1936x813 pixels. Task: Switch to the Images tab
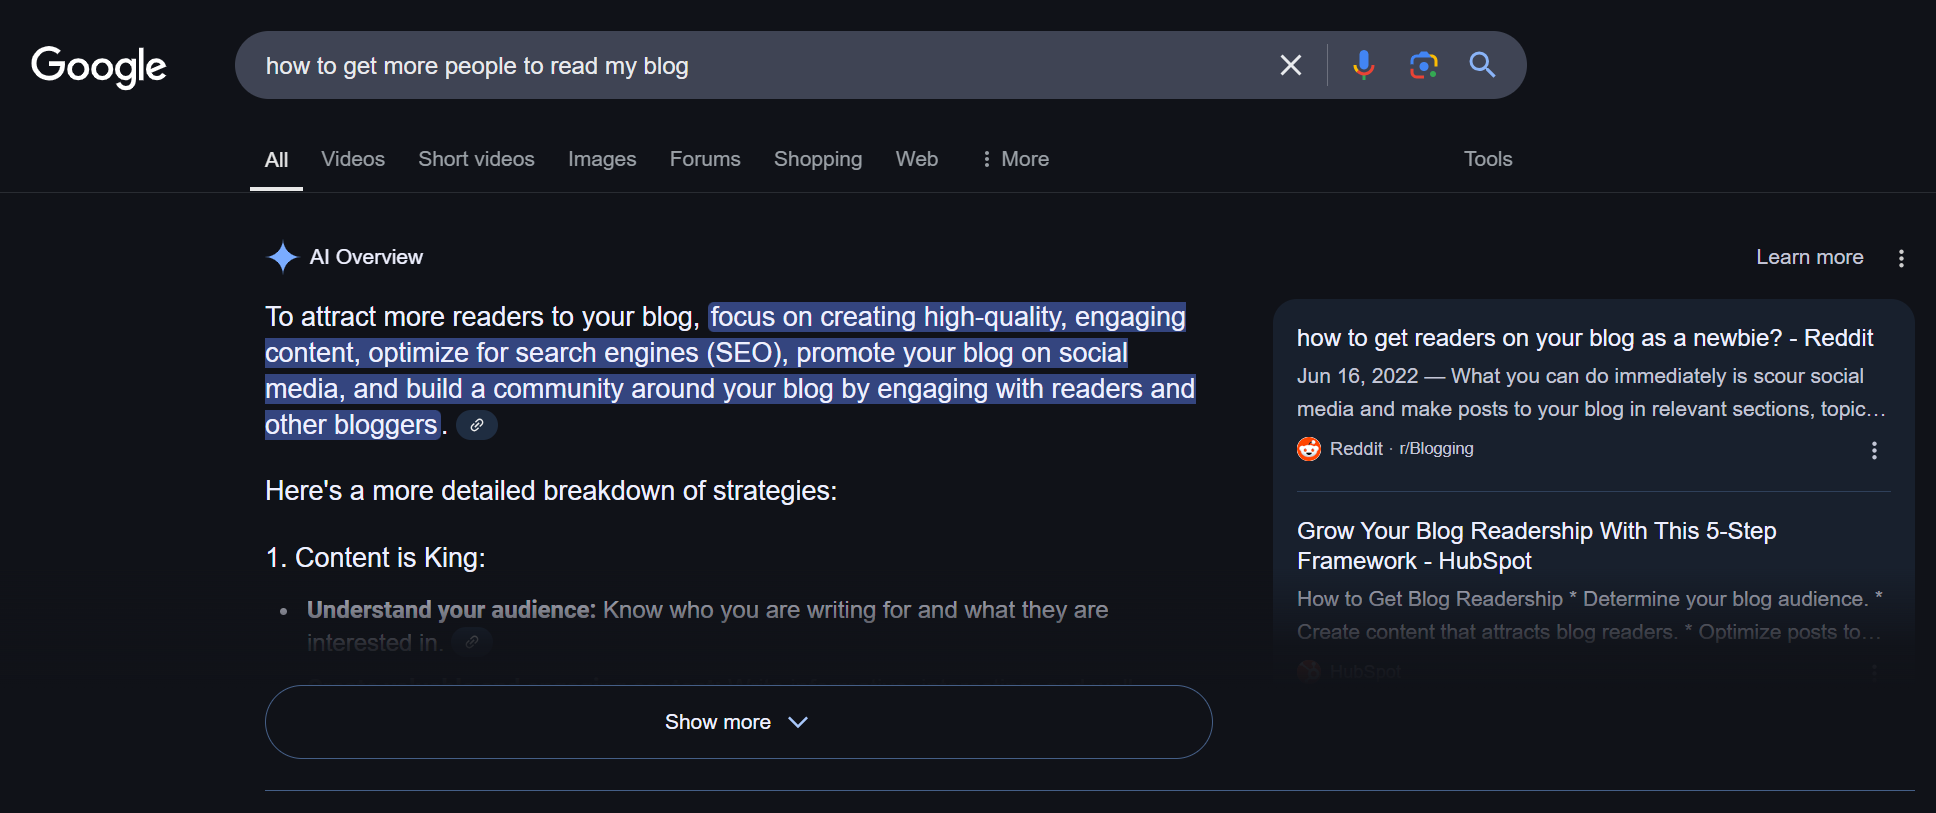tap(602, 159)
